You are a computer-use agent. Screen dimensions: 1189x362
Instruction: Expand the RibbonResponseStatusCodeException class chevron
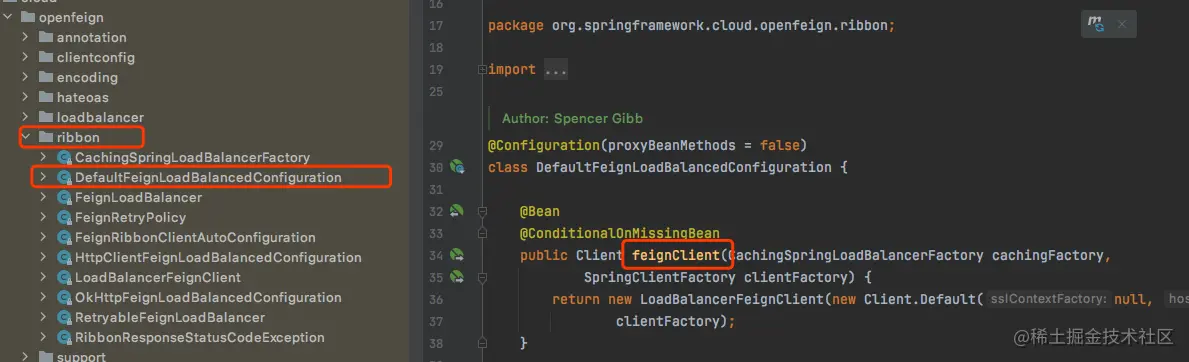[43, 338]
